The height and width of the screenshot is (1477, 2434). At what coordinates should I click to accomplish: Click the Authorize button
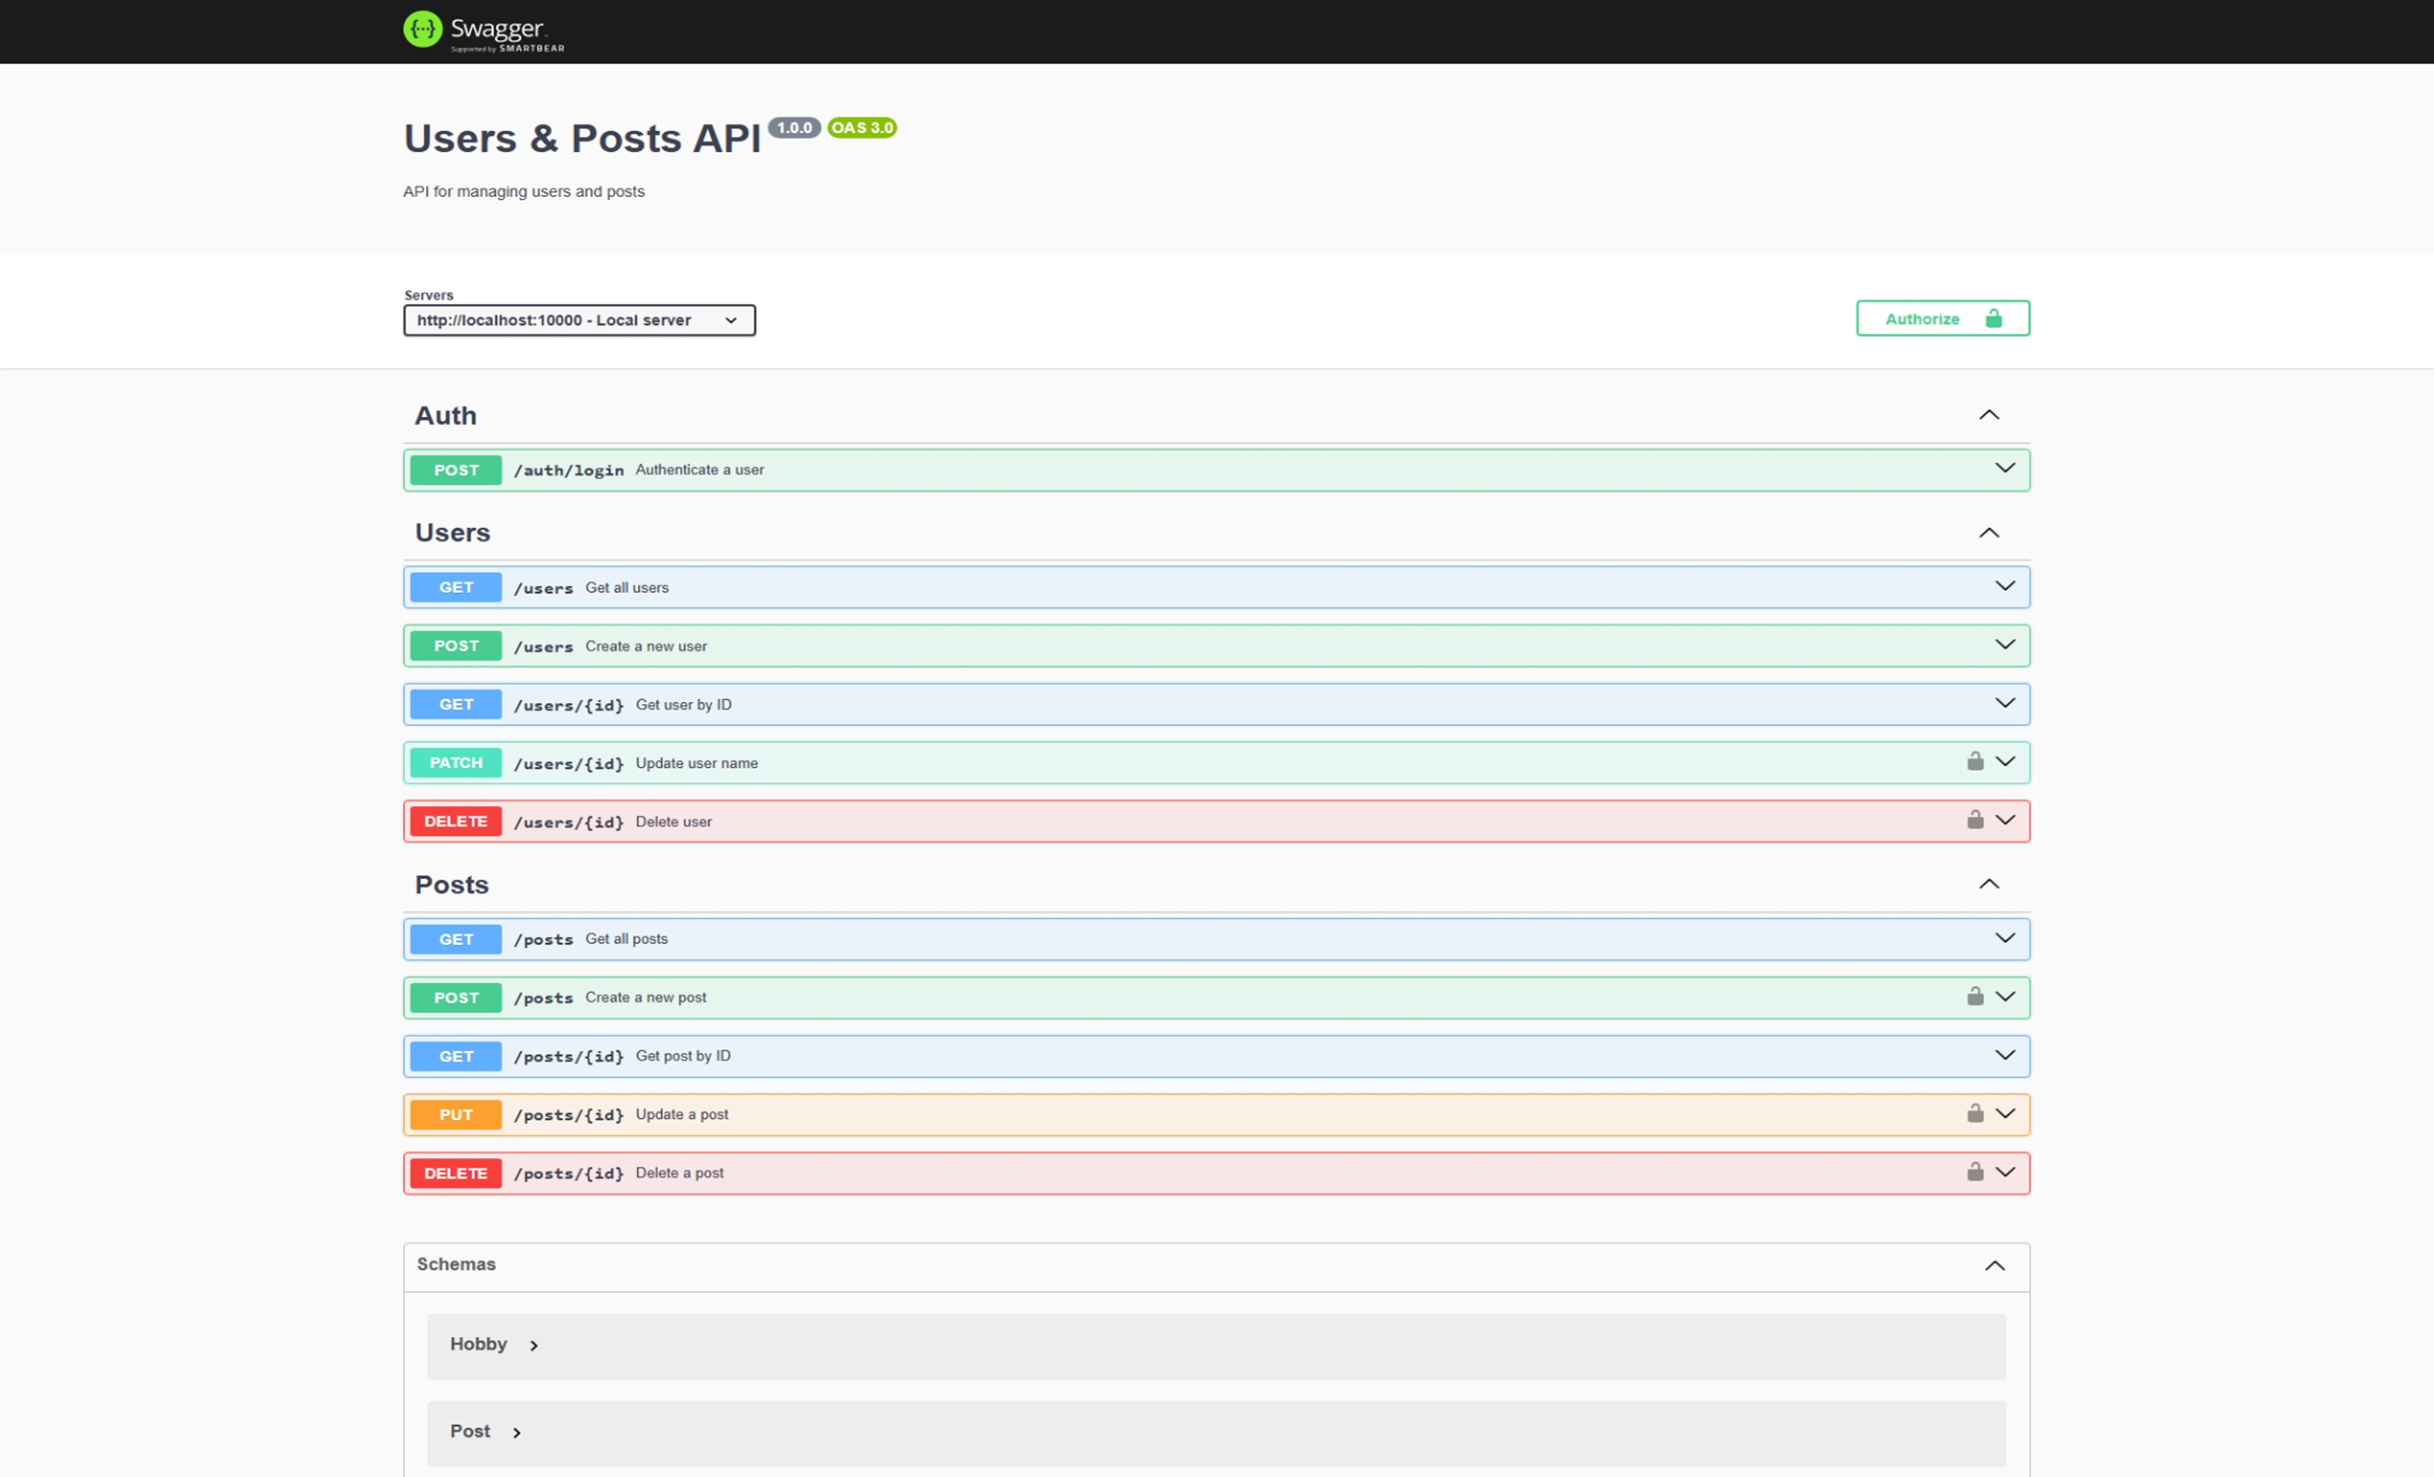point(1941,318)
